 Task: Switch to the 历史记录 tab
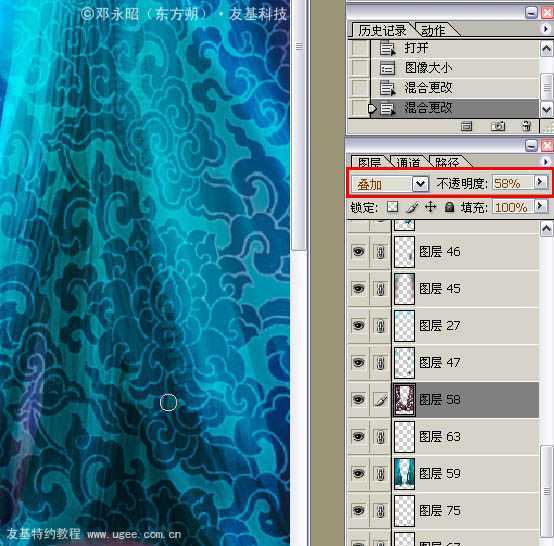coord(382,30)
